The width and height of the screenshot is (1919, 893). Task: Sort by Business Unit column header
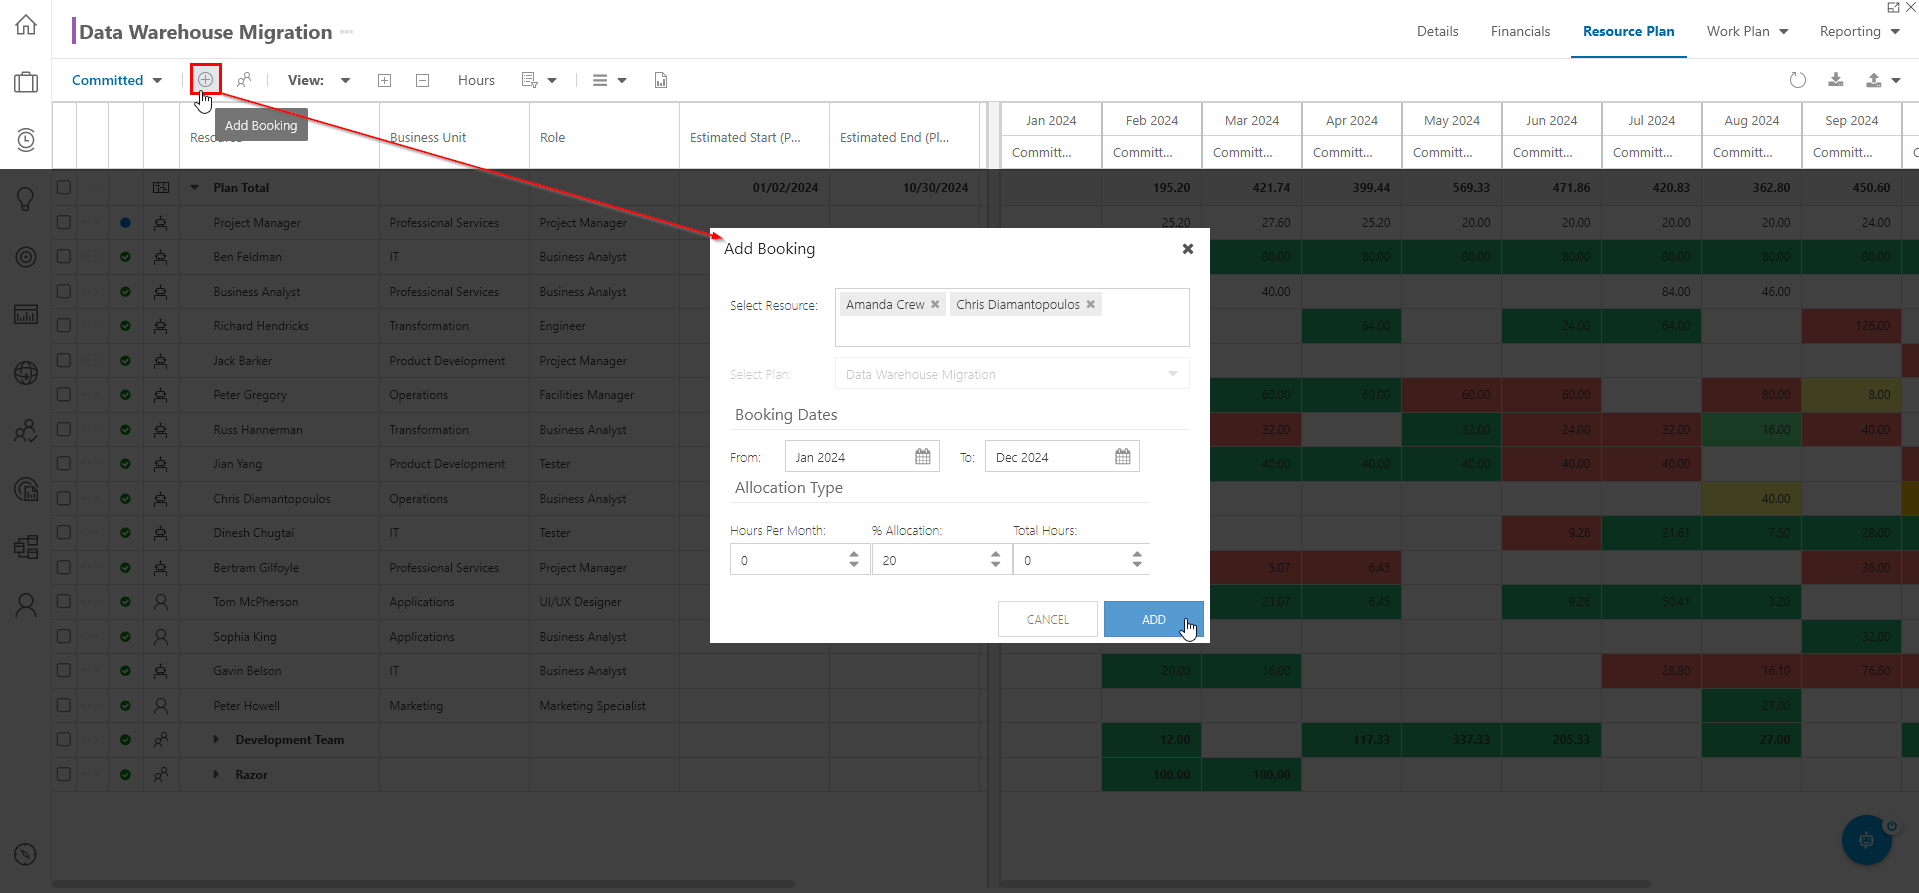point(428,137)
